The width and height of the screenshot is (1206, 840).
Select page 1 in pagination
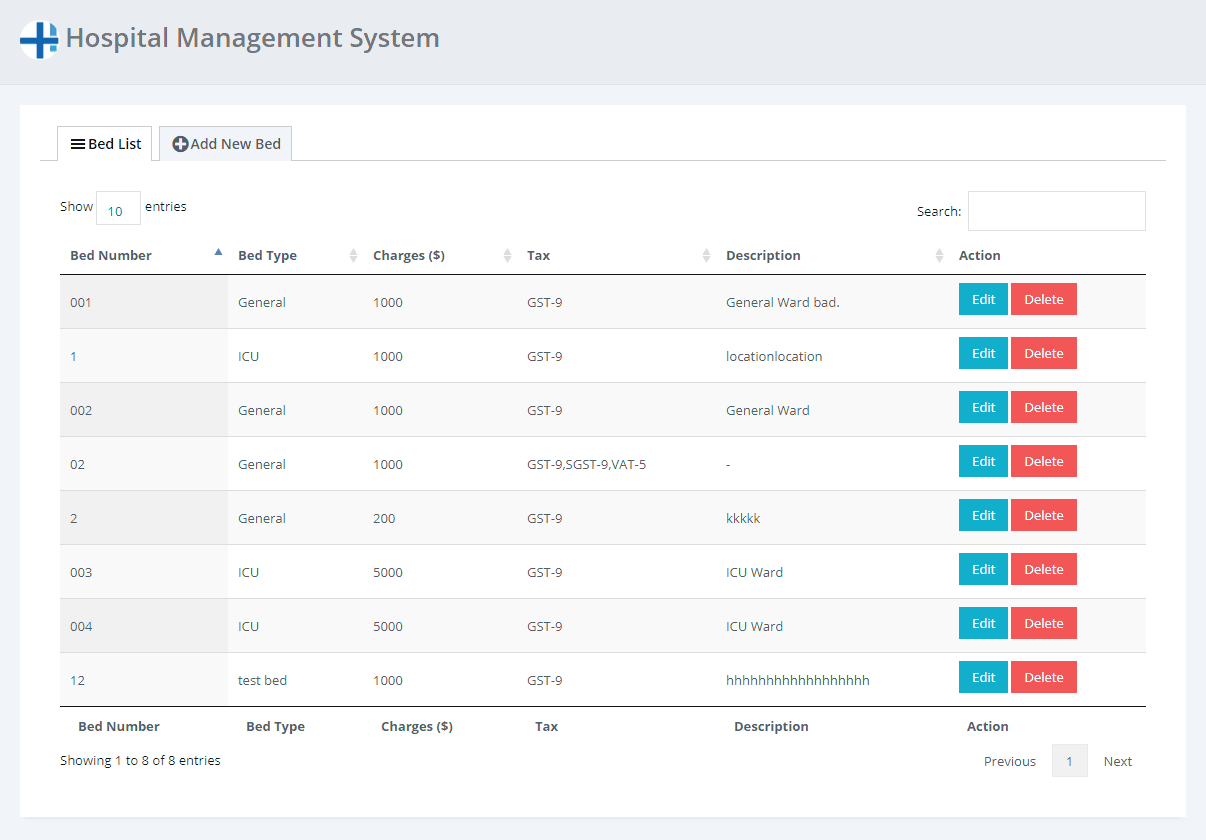[1069, 761]
